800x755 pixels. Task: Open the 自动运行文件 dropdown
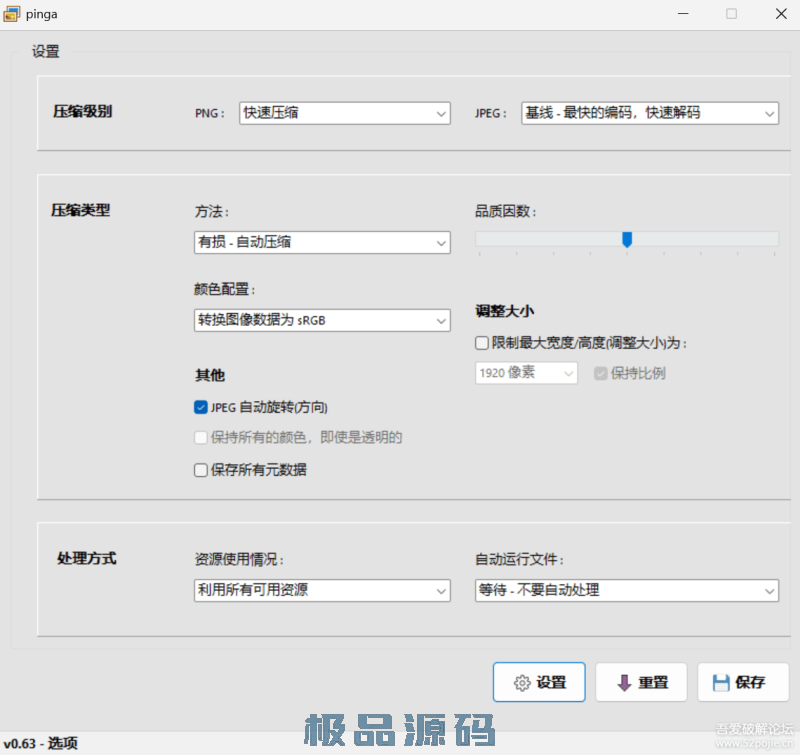(626, 591)
